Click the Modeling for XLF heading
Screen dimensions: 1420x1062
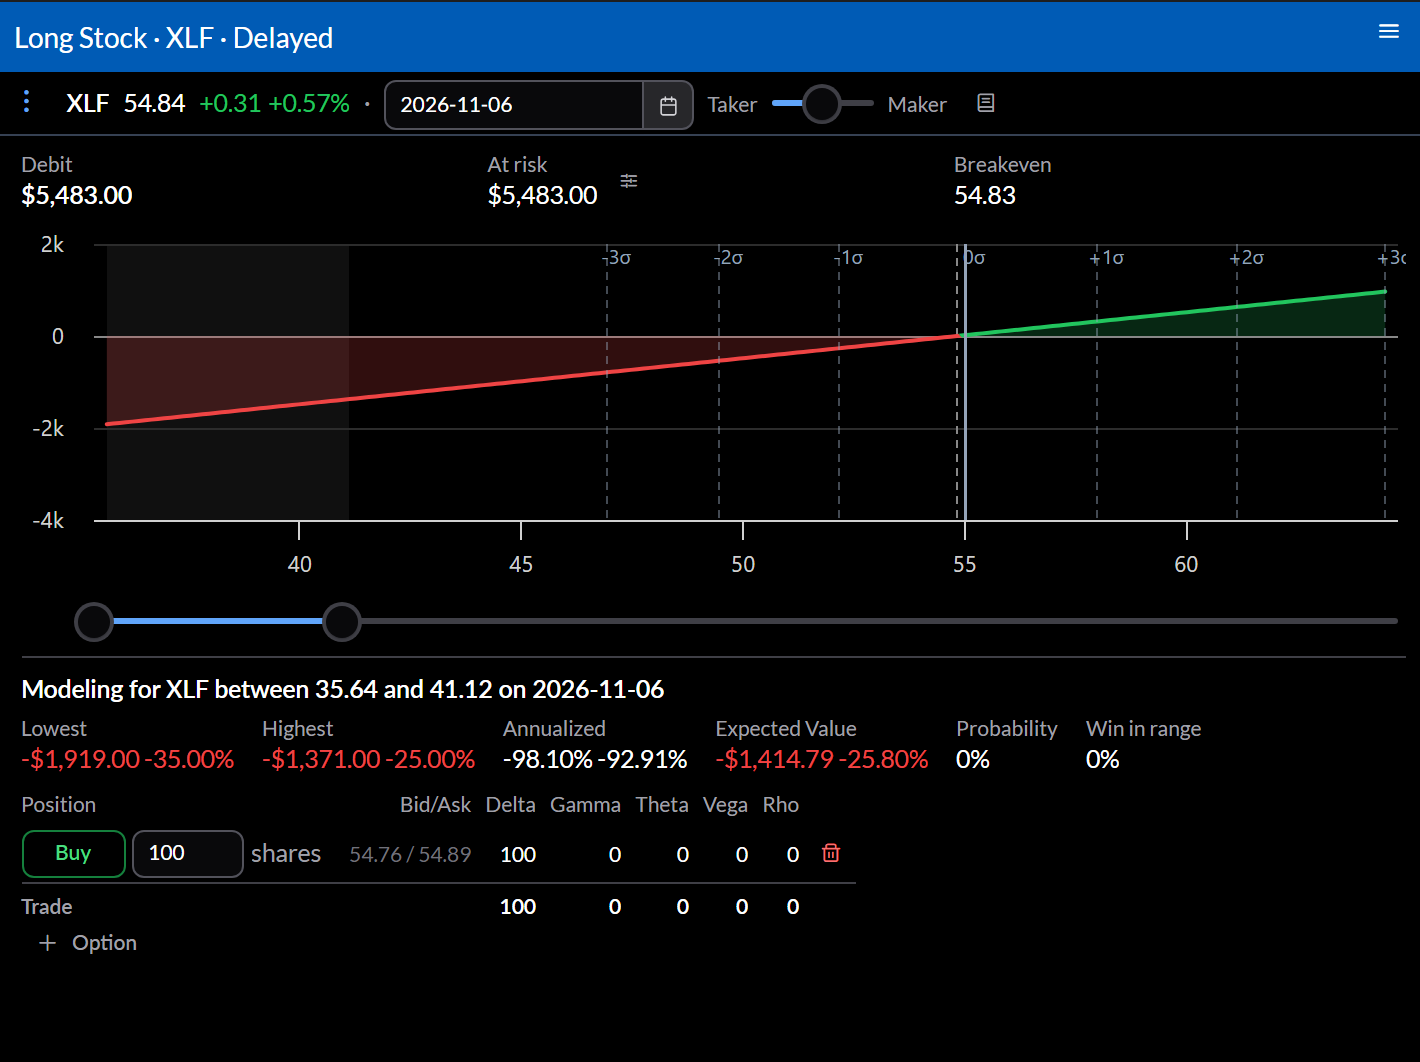coord(343,690)
